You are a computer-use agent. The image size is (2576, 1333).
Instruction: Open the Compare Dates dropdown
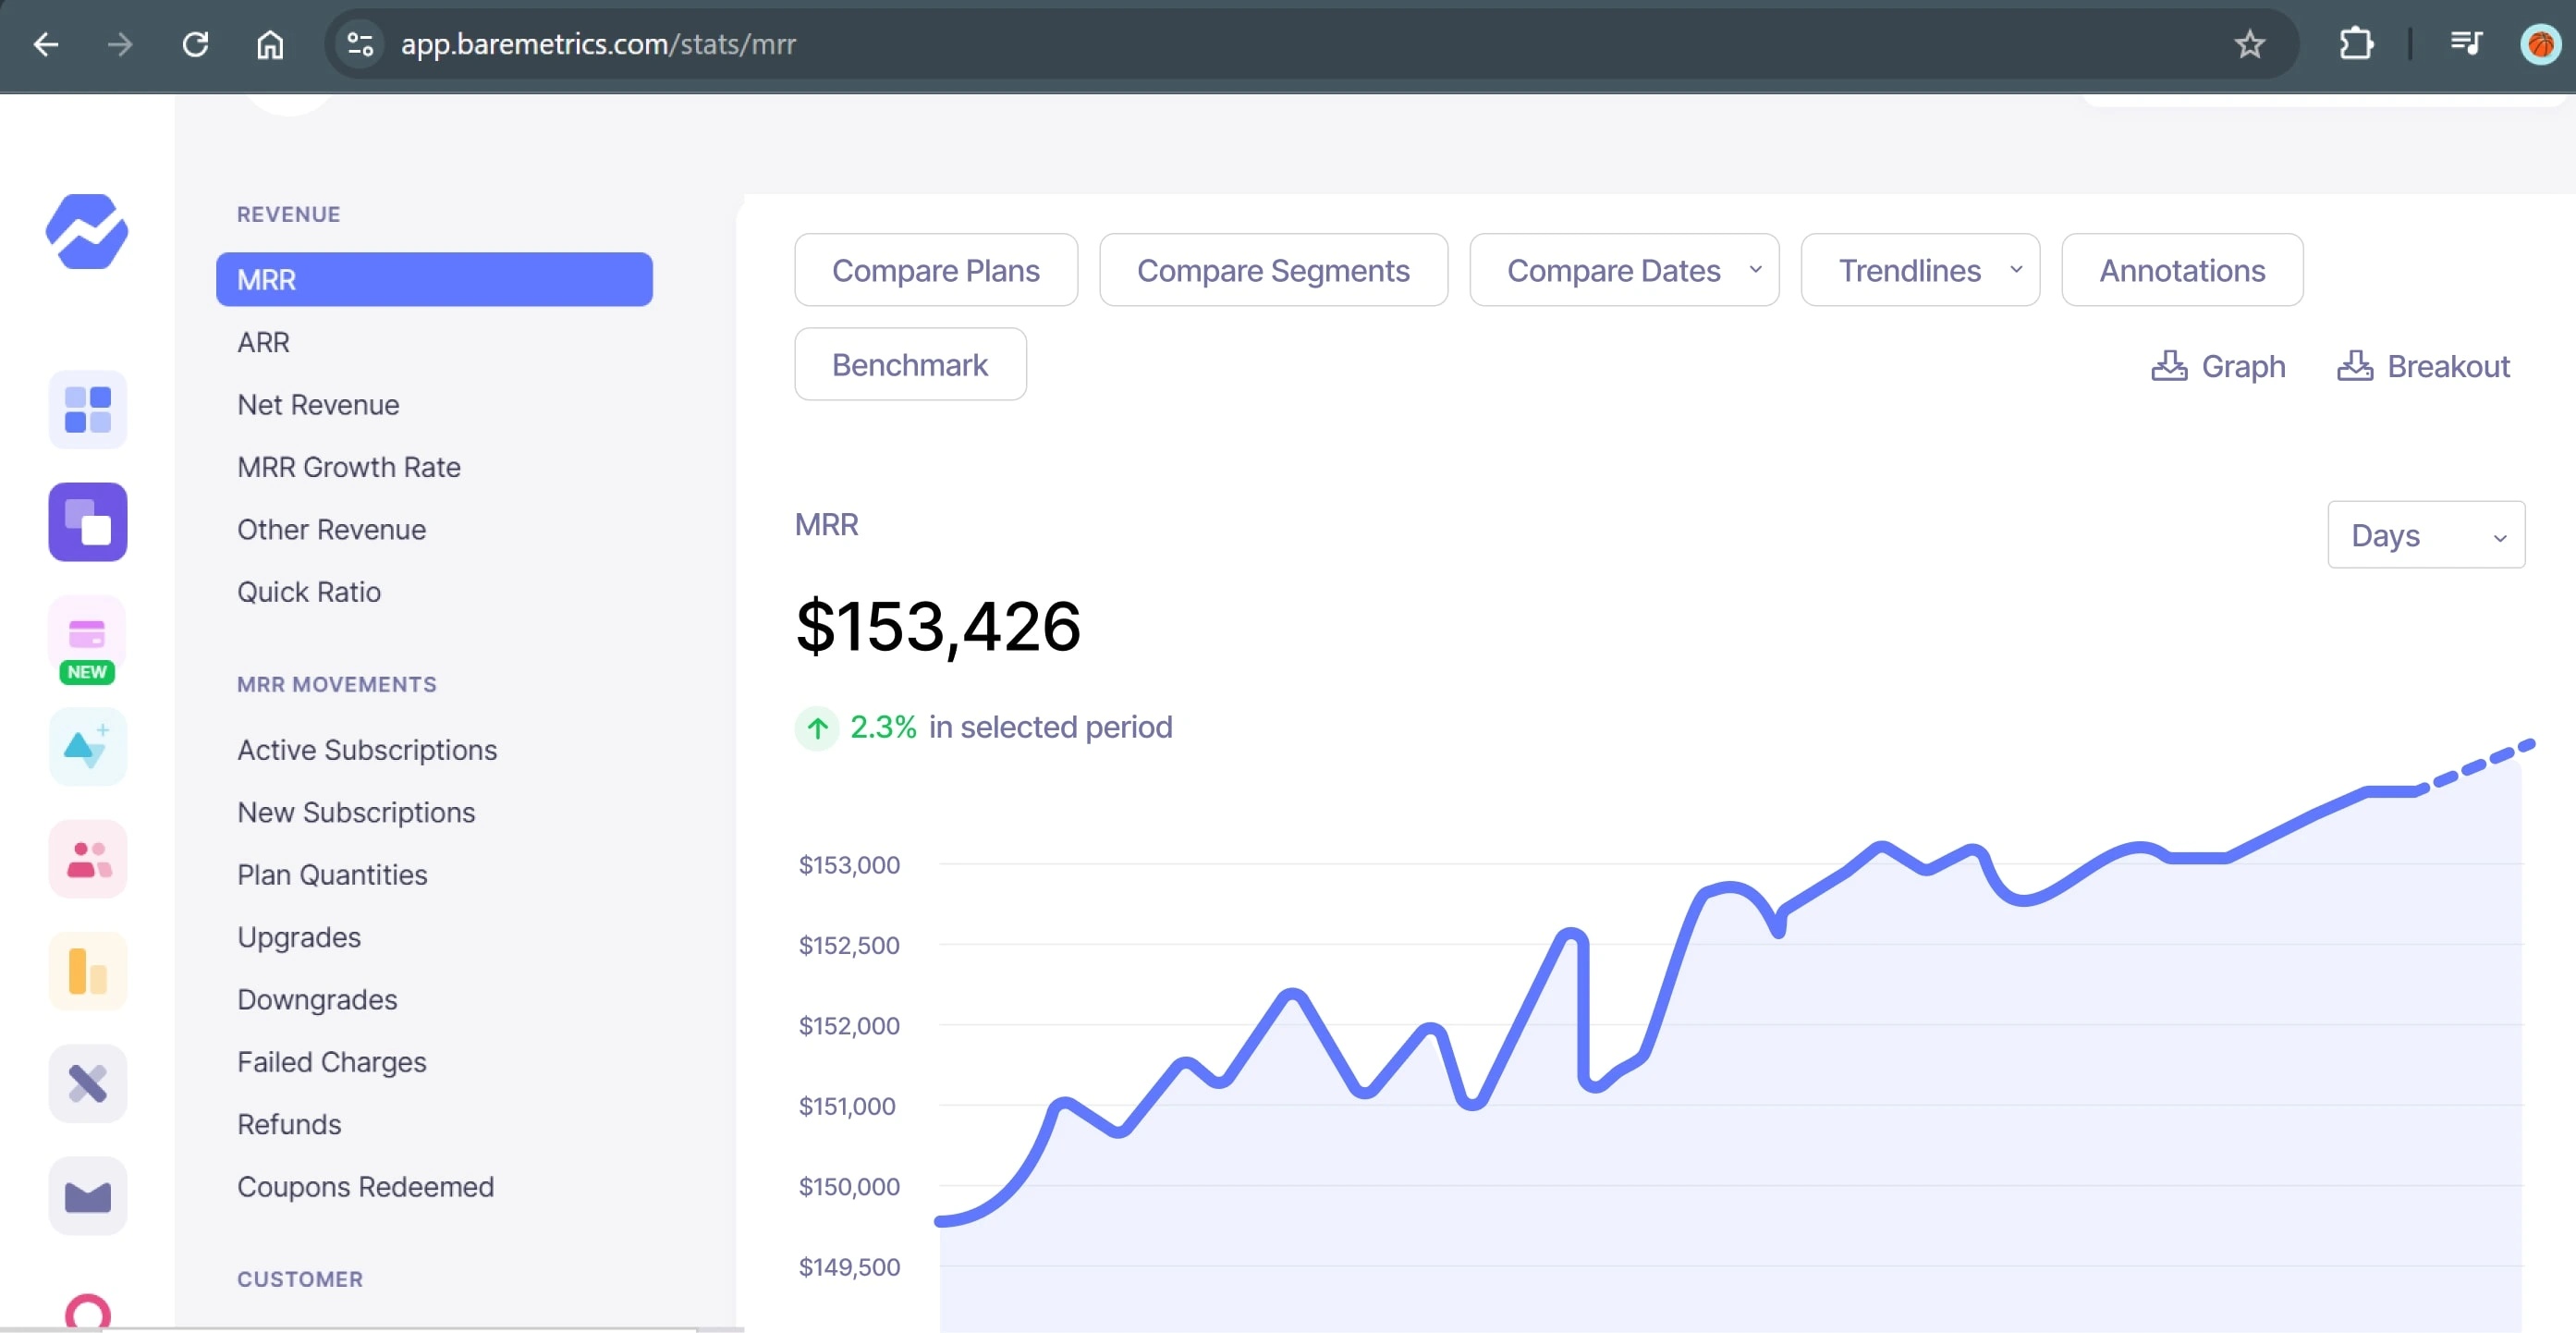coord(1623,270)
